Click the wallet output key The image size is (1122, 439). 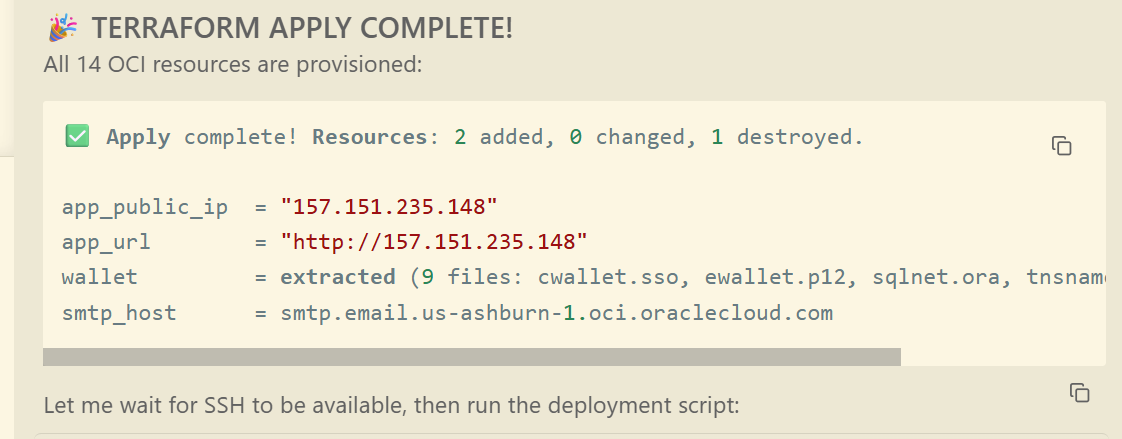point(100,277)
